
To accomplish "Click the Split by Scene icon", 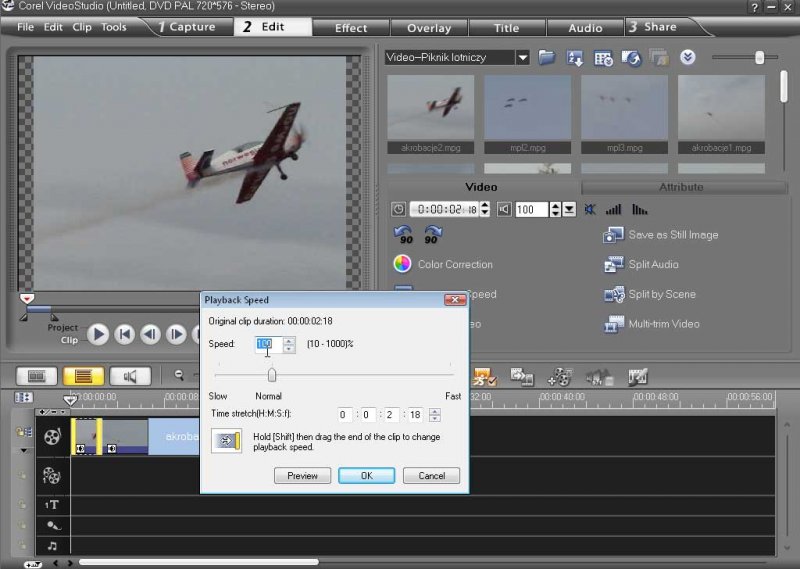I will point(613,294).
